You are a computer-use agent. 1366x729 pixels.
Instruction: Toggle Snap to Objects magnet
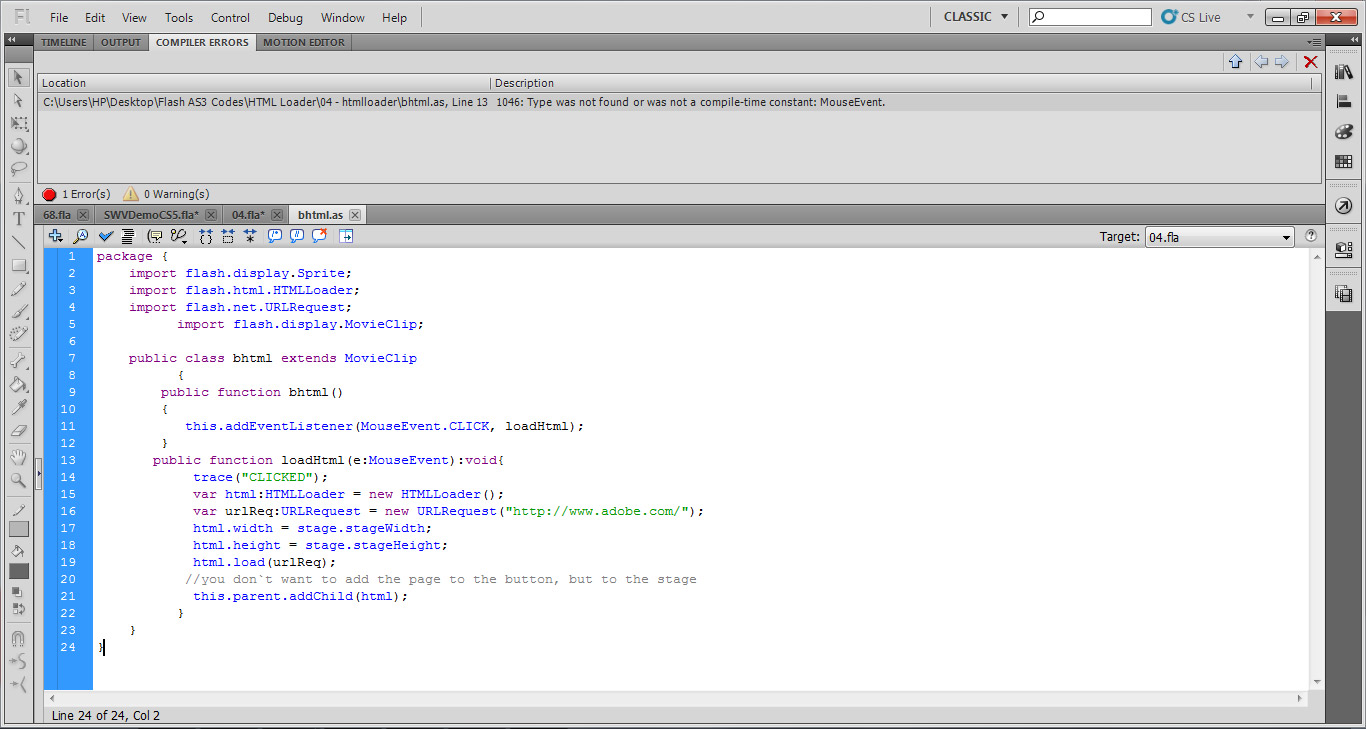pyautogui.click(x=19, y=639)
